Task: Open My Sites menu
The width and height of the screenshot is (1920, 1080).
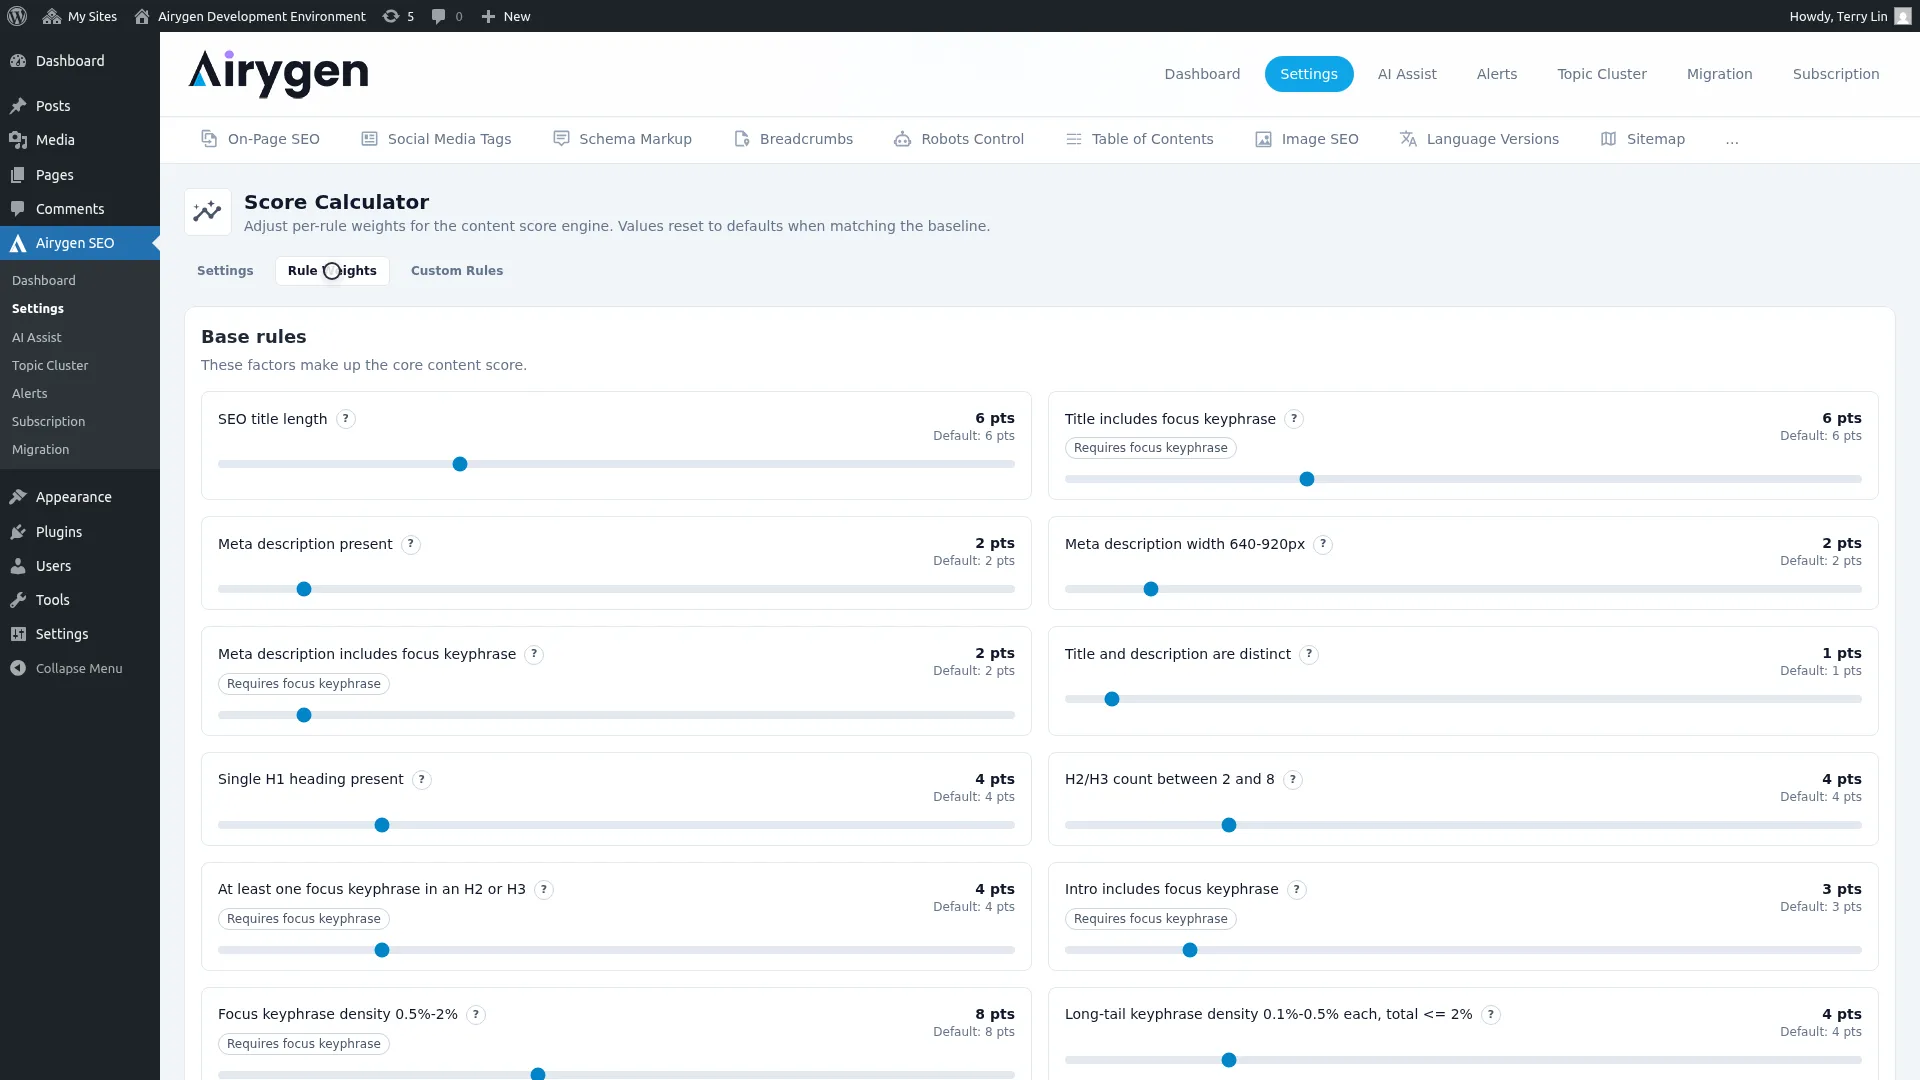Action: pyautogui.click(x=80, y=16)
